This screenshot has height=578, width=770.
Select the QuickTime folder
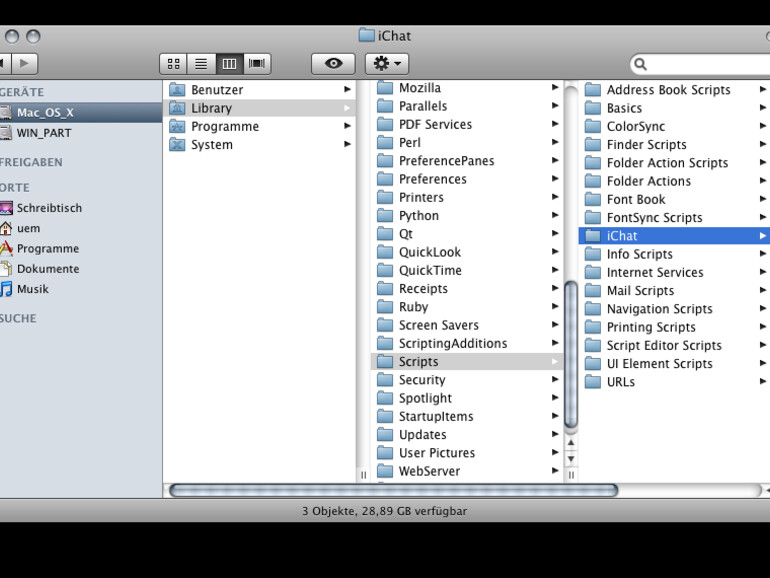(x=467, y=270)
